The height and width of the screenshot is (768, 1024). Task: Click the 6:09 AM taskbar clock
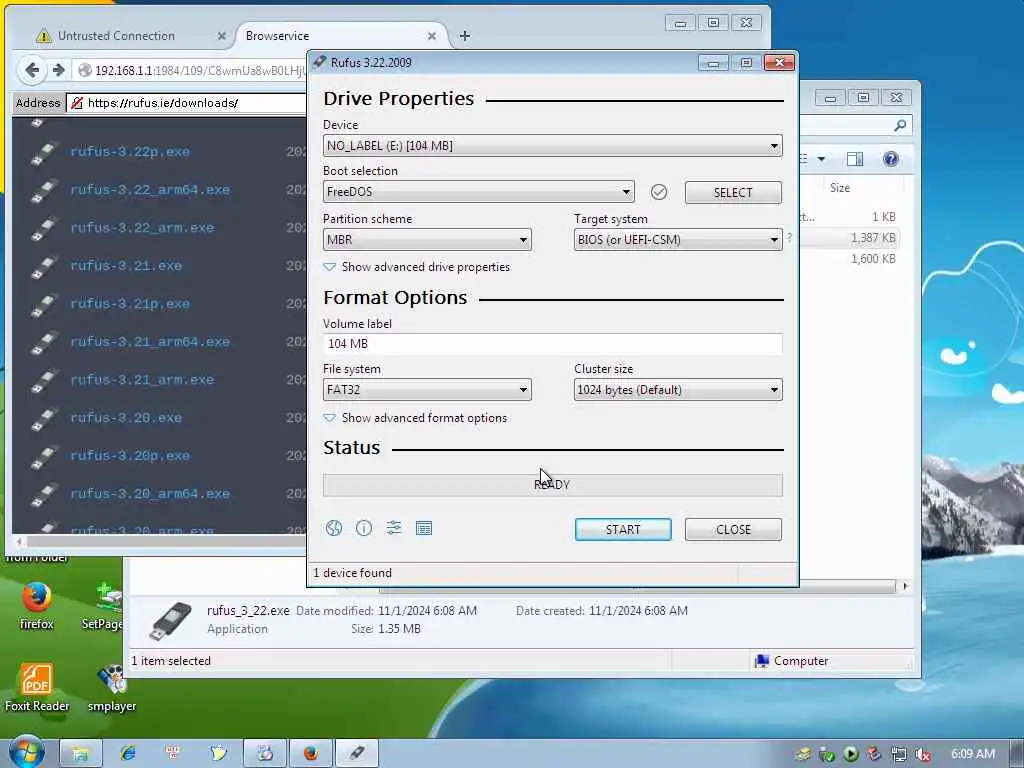click(973, 754)
